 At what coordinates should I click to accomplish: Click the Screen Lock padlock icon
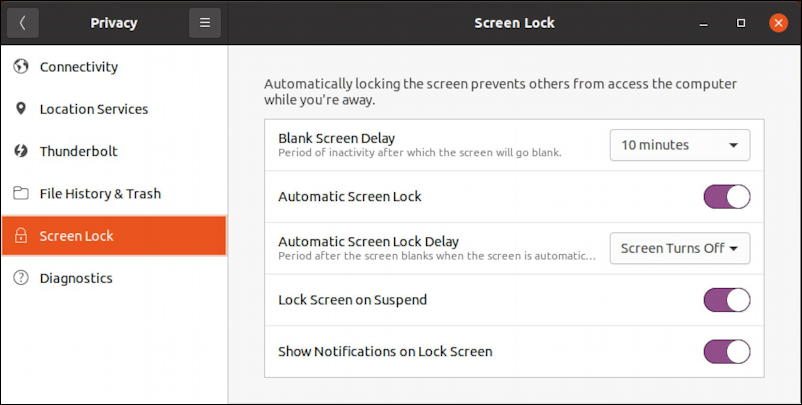coord(21,236)
